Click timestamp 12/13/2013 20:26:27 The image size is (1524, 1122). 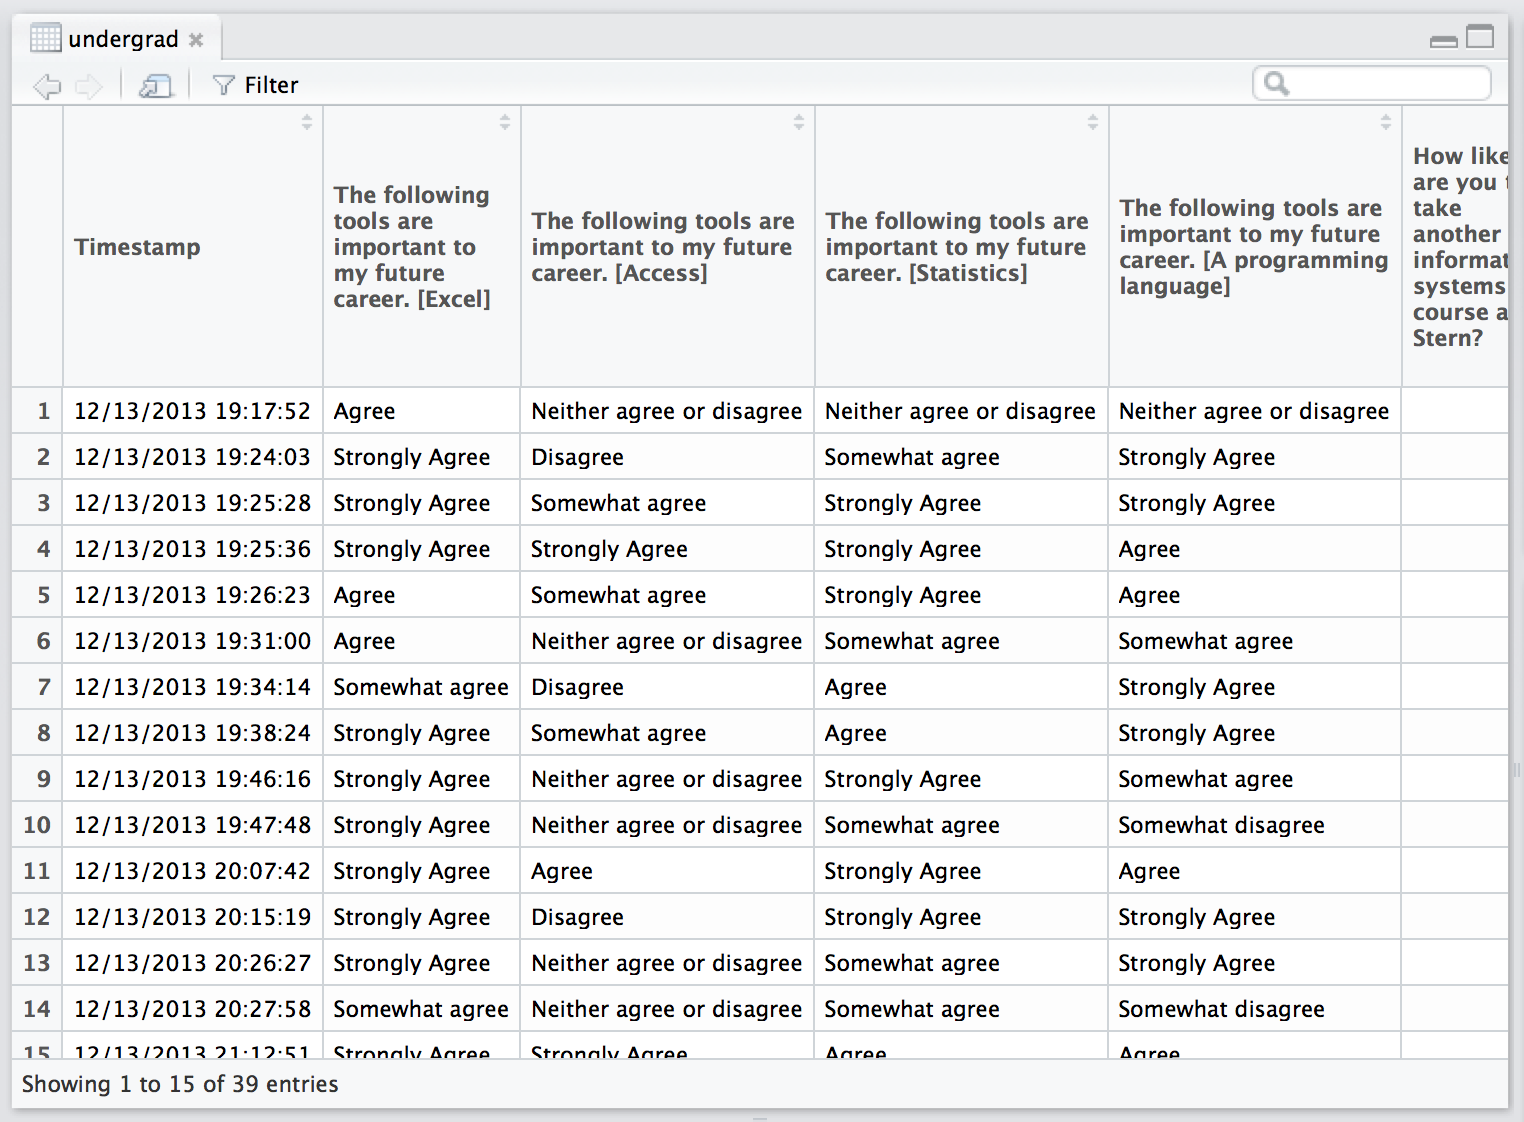pyautogui.click(x=192, y=963)
